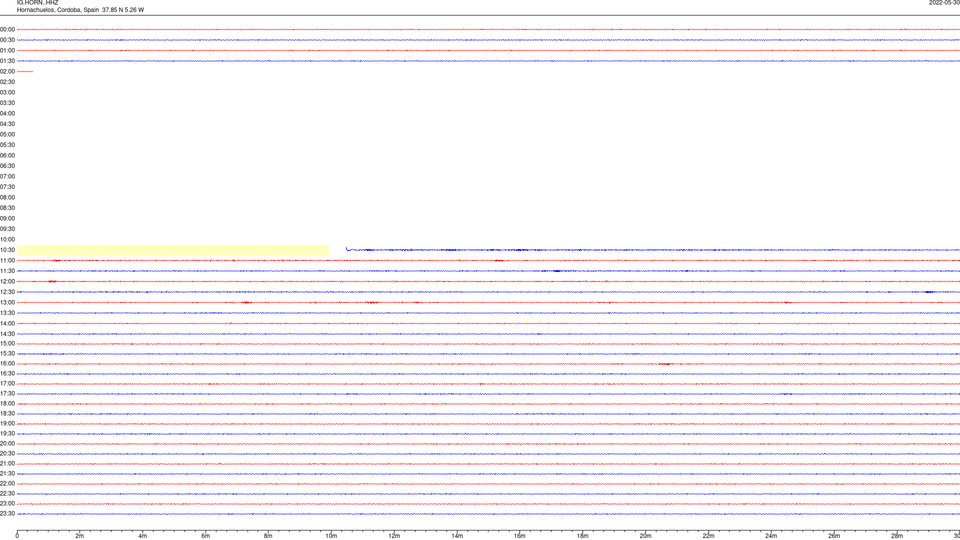Click the 17:30 time label
The height and width of the screenshot is (540, 960).
[x=7, y=394]
